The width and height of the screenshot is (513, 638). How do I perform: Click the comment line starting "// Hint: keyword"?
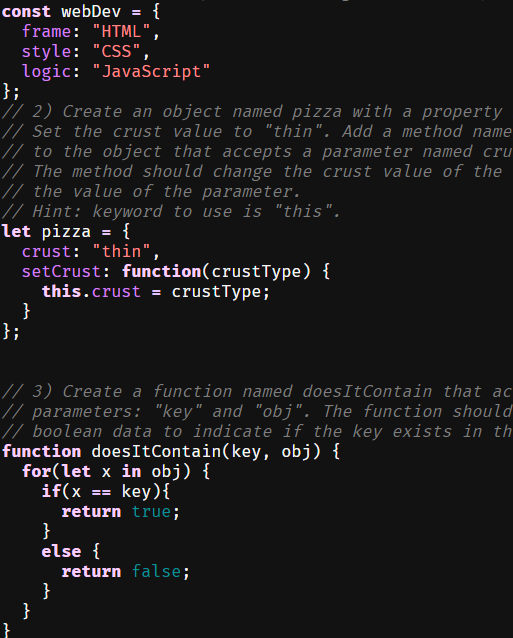pyautogui.click(x=171, y=212)
